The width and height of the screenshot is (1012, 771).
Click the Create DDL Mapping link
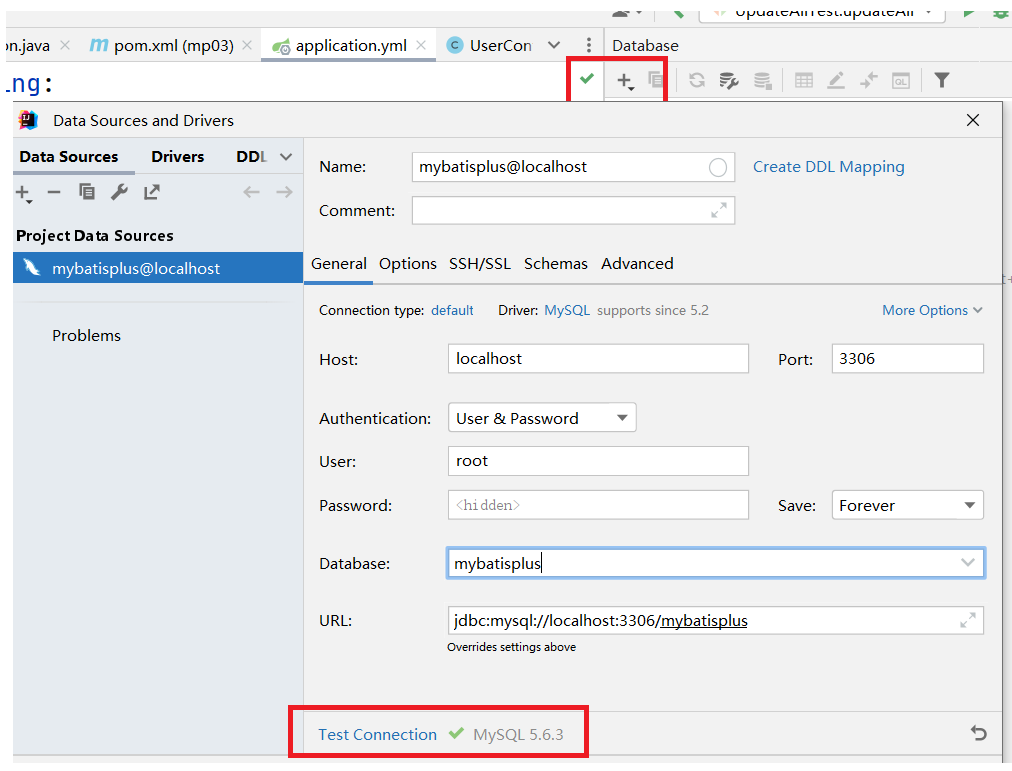tap(829, 167)
